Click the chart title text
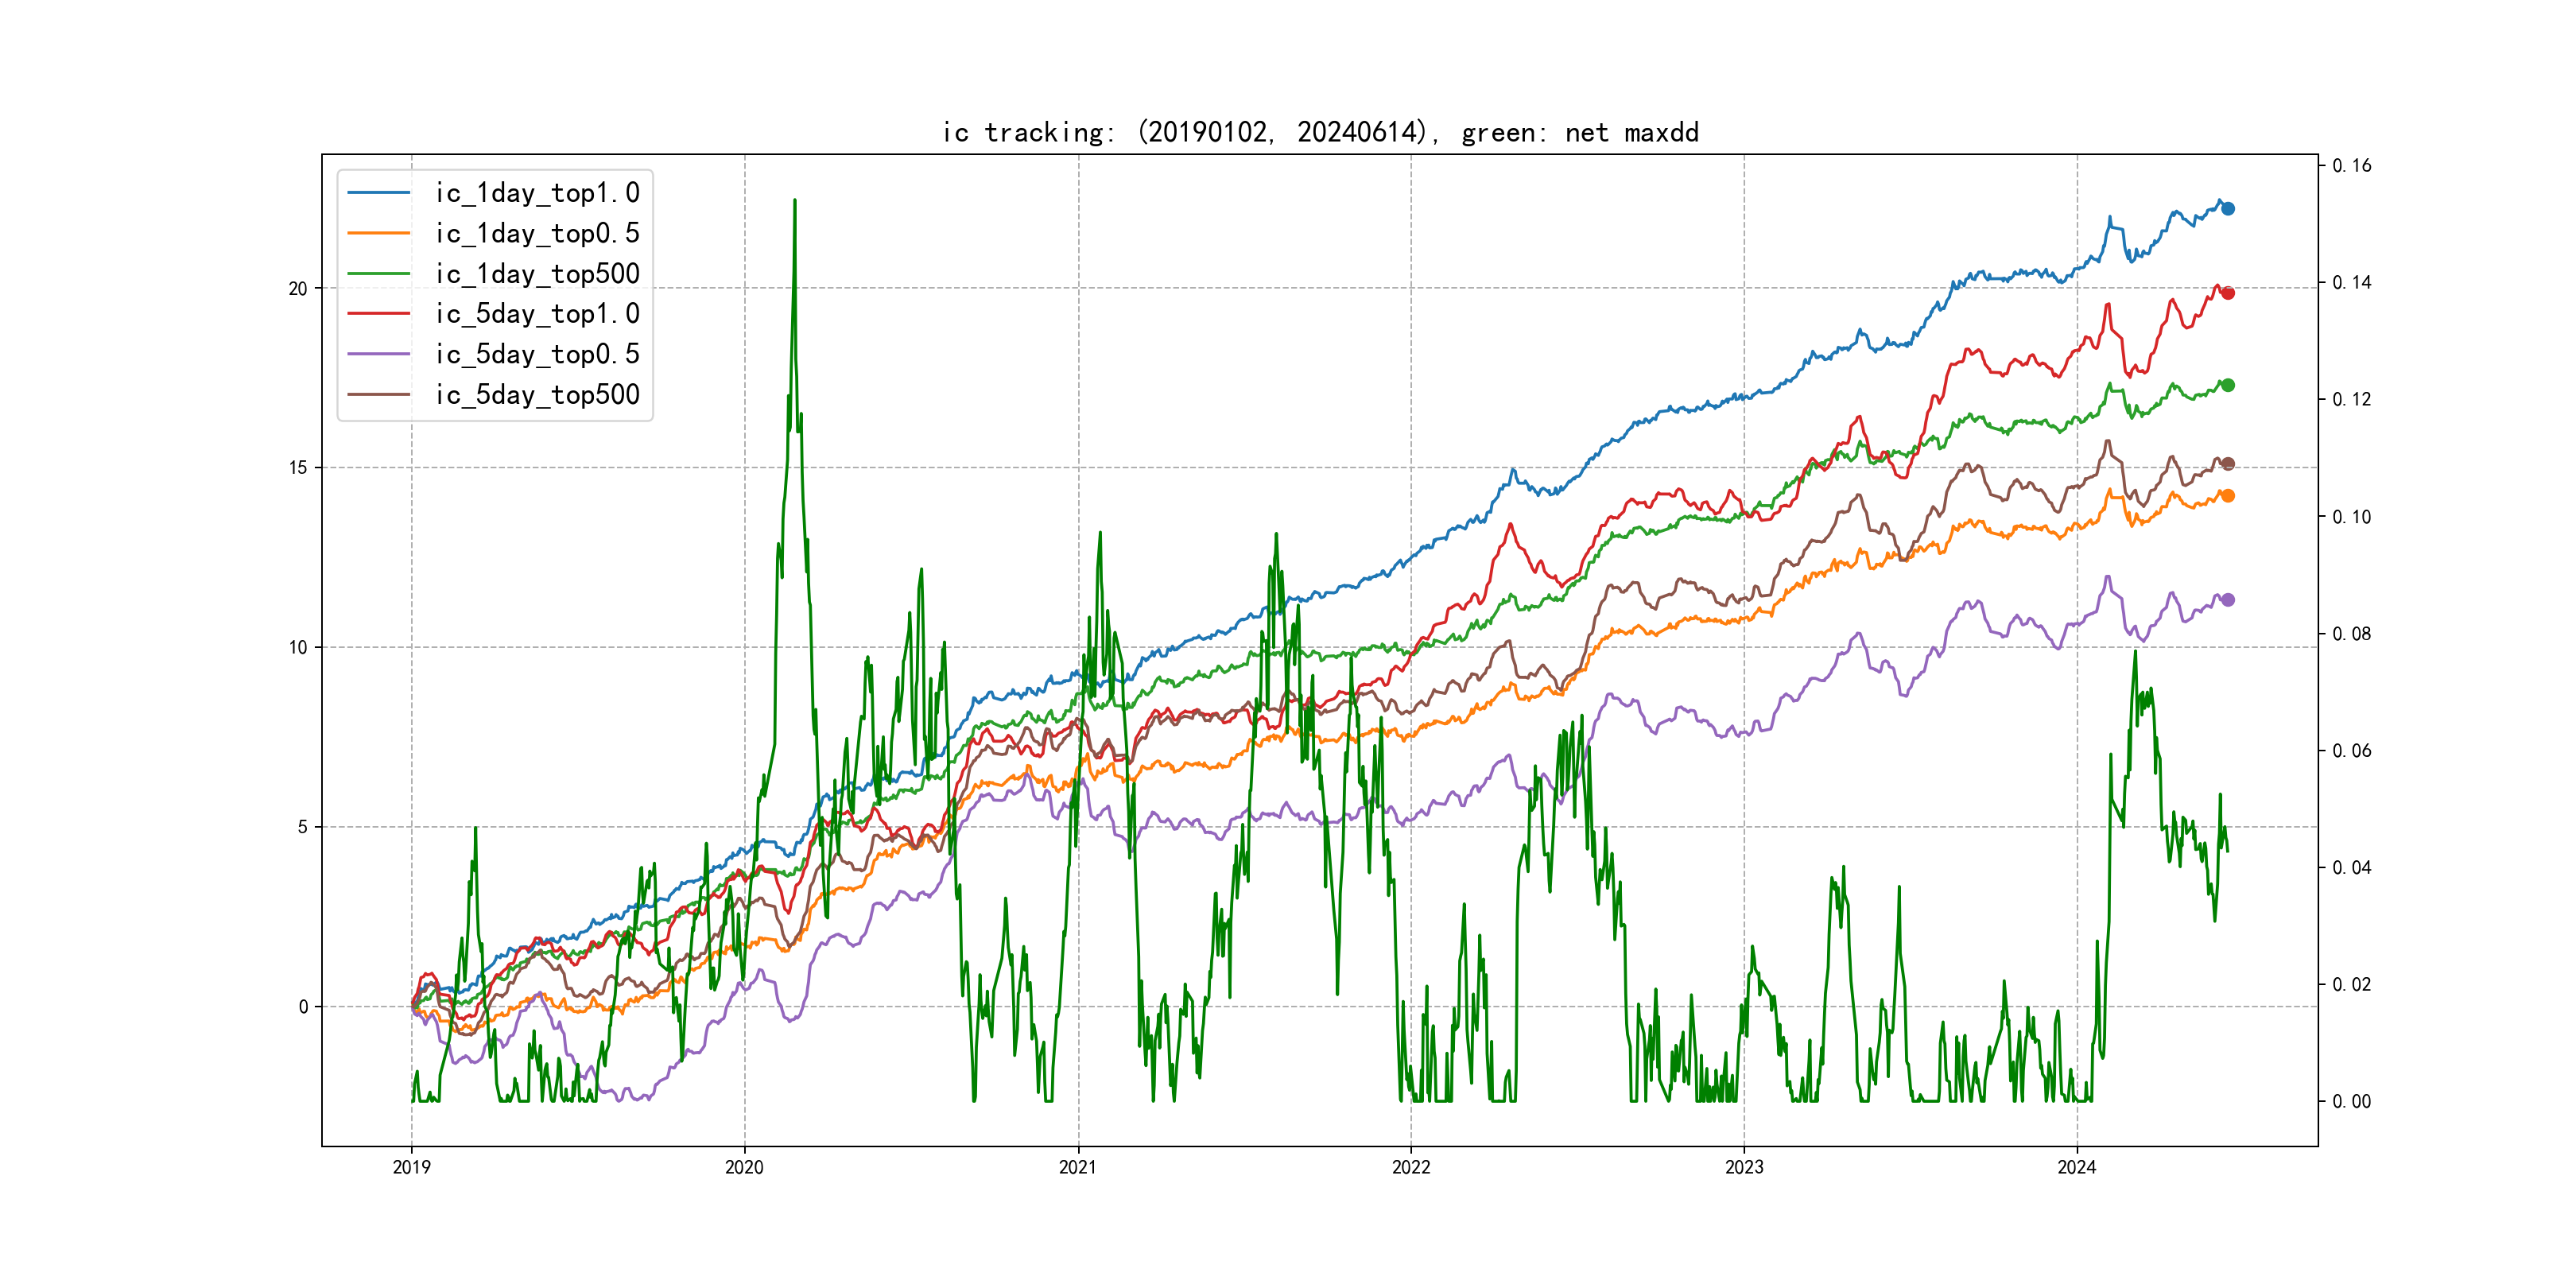This screenshot has width=2576, height=1288. click(x=1320, y=132)
